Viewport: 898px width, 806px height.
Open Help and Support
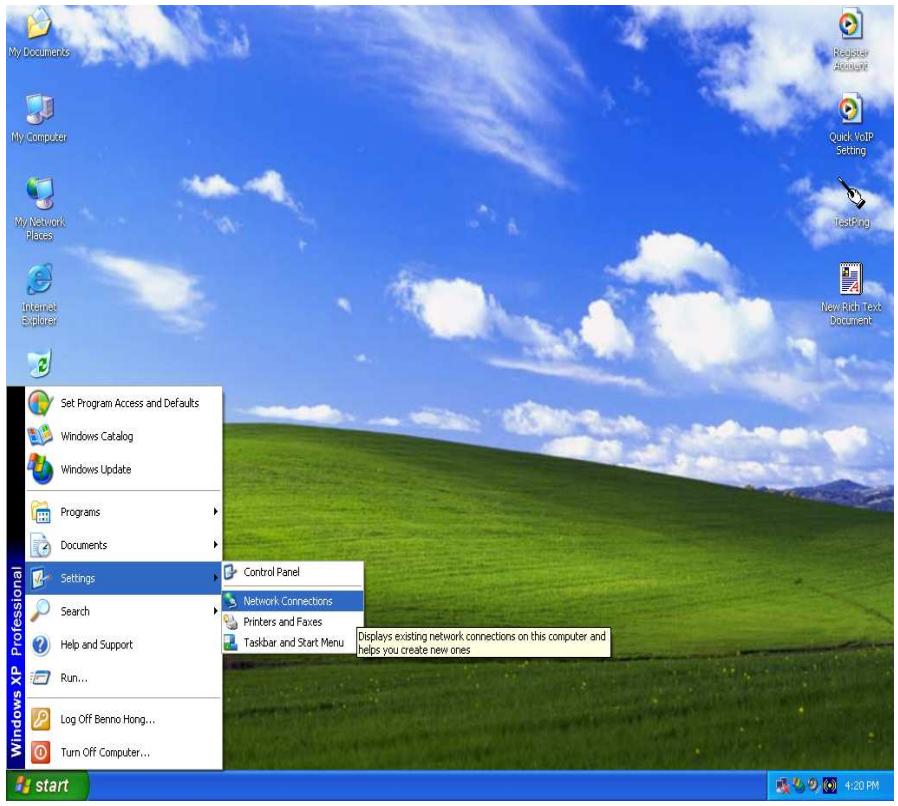(x=124, y=644)
